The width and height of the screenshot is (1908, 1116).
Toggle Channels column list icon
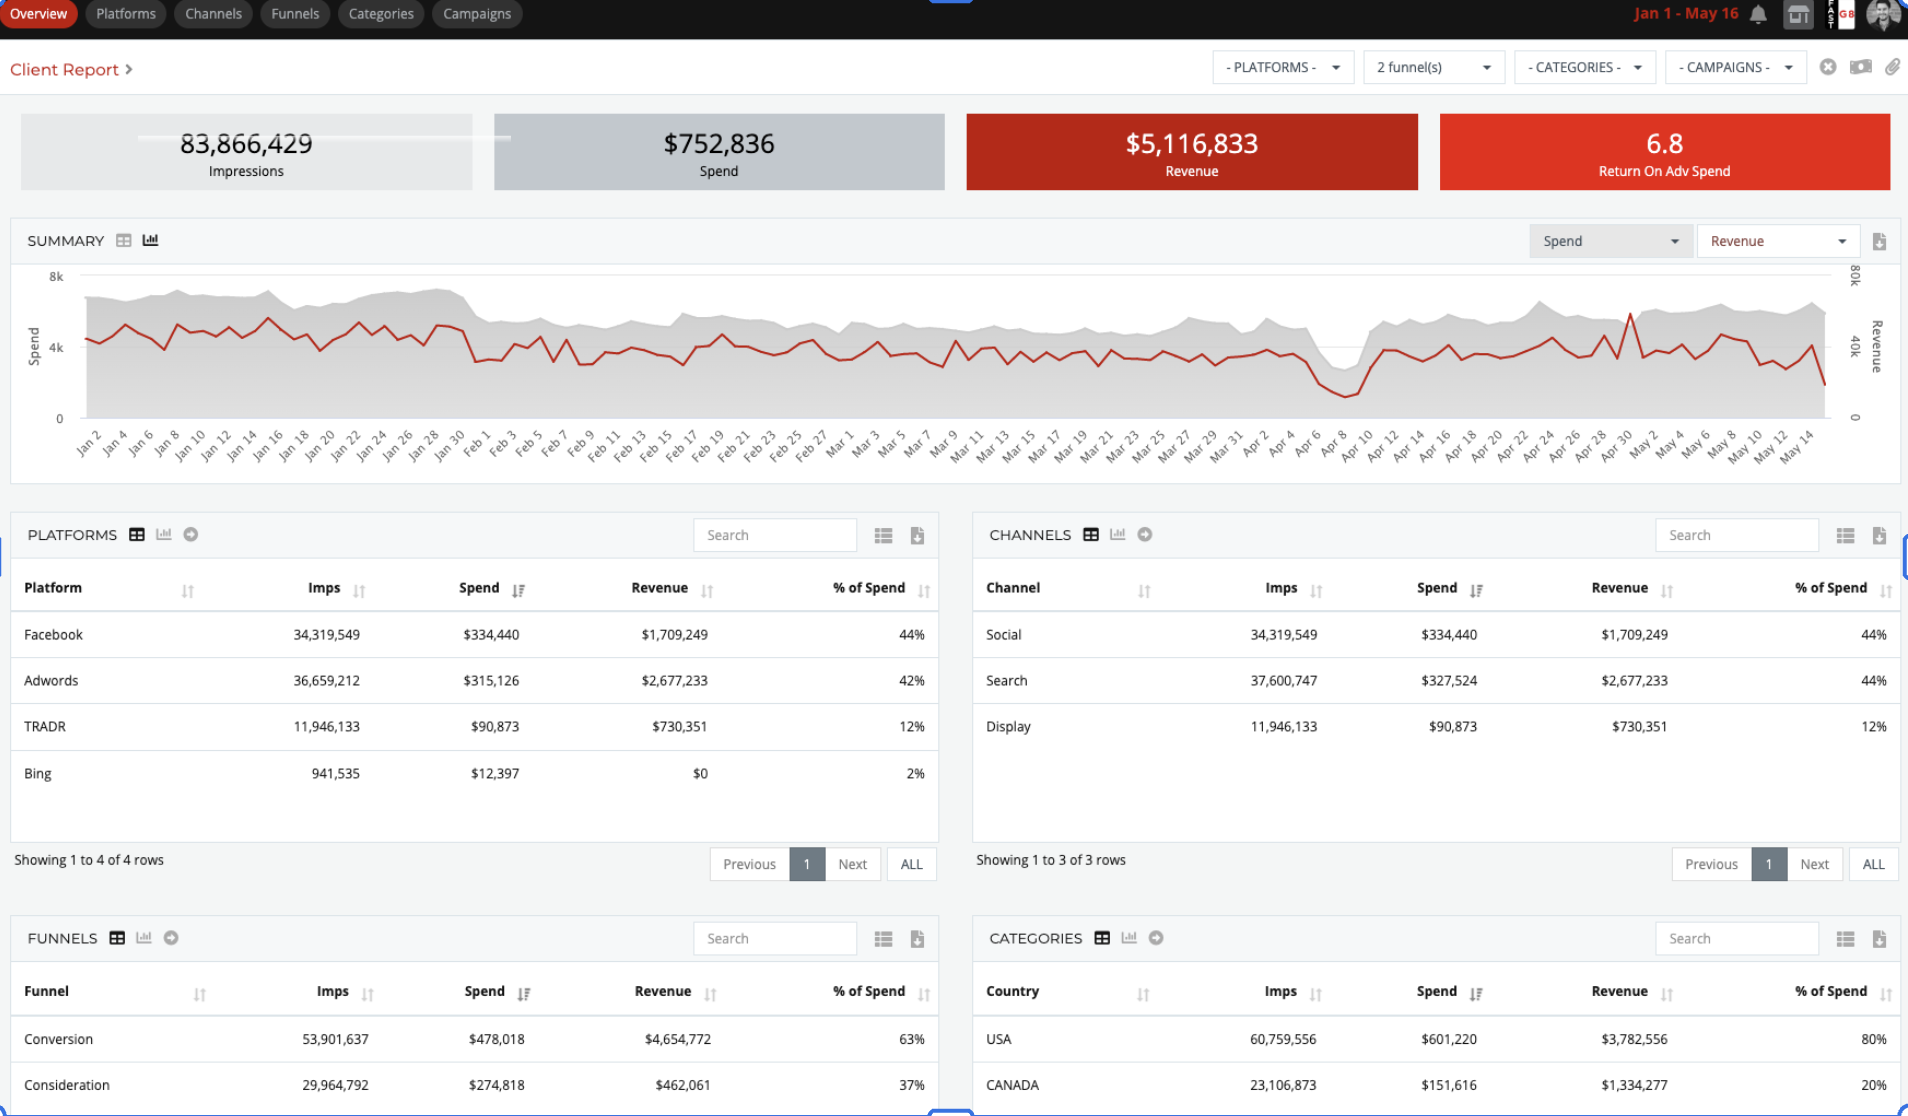coord(1845,535)
